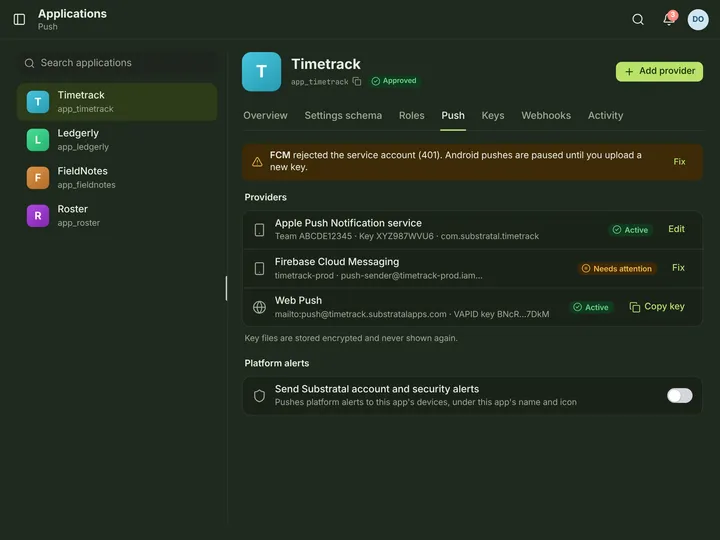Image resolution: width=720 pixels, height=540 pixels.
Task: Edit Apple Push Notification service provider
Action: [676, 229]
